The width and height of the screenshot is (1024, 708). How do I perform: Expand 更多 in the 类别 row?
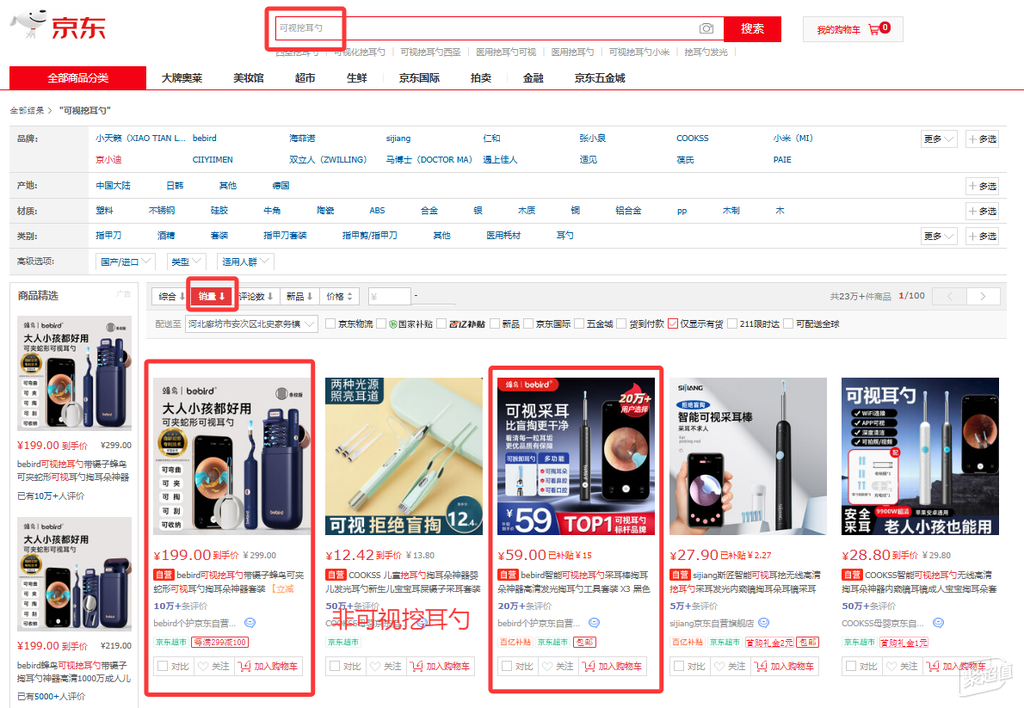(x=939, y=236)
